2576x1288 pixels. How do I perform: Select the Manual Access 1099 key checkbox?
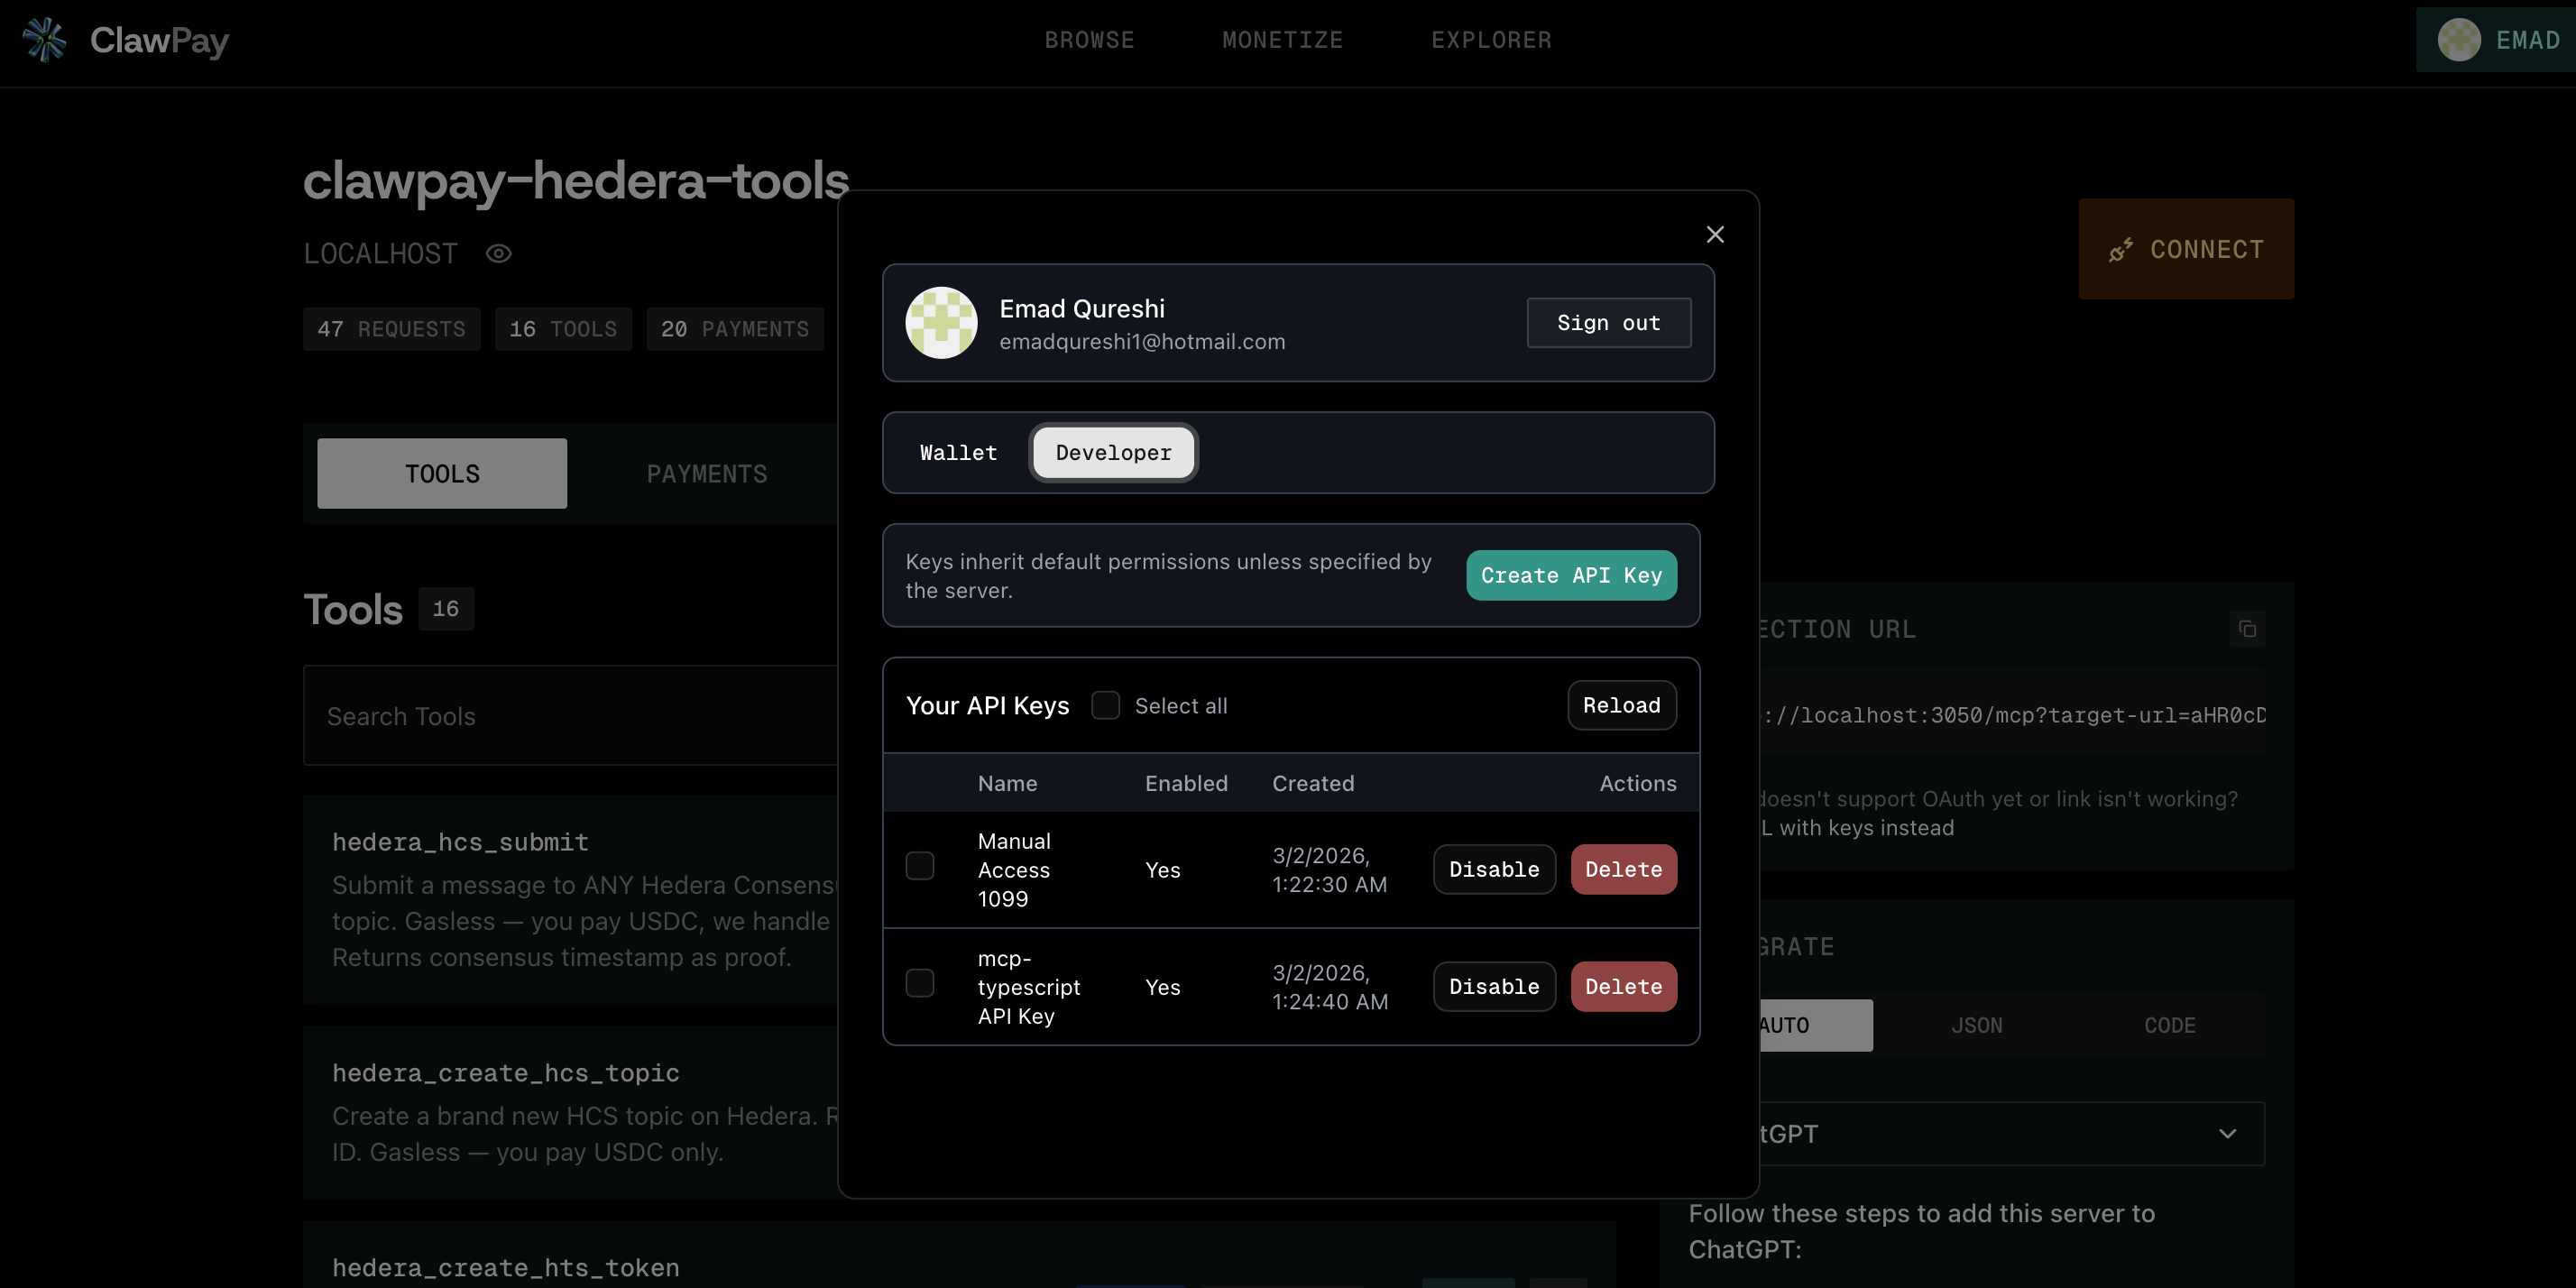pos(919,866)
